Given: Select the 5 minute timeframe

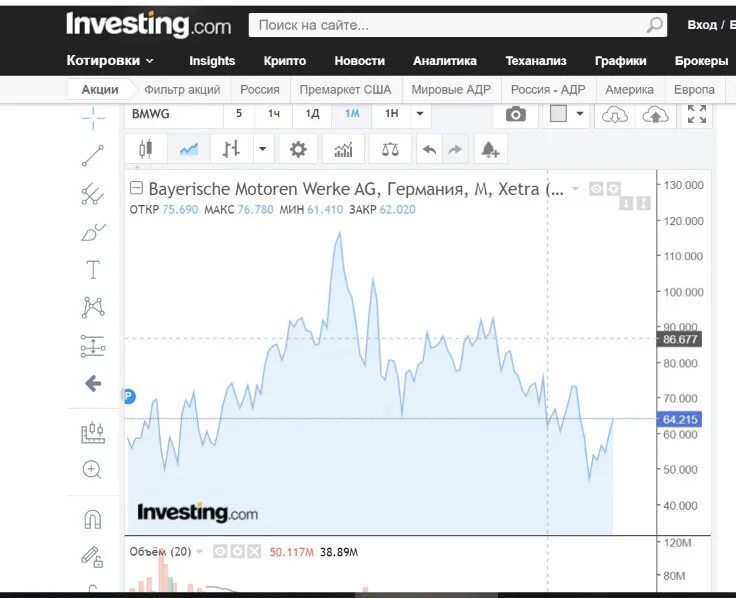Looking at the screenshot, I should (x=239, y=114).
